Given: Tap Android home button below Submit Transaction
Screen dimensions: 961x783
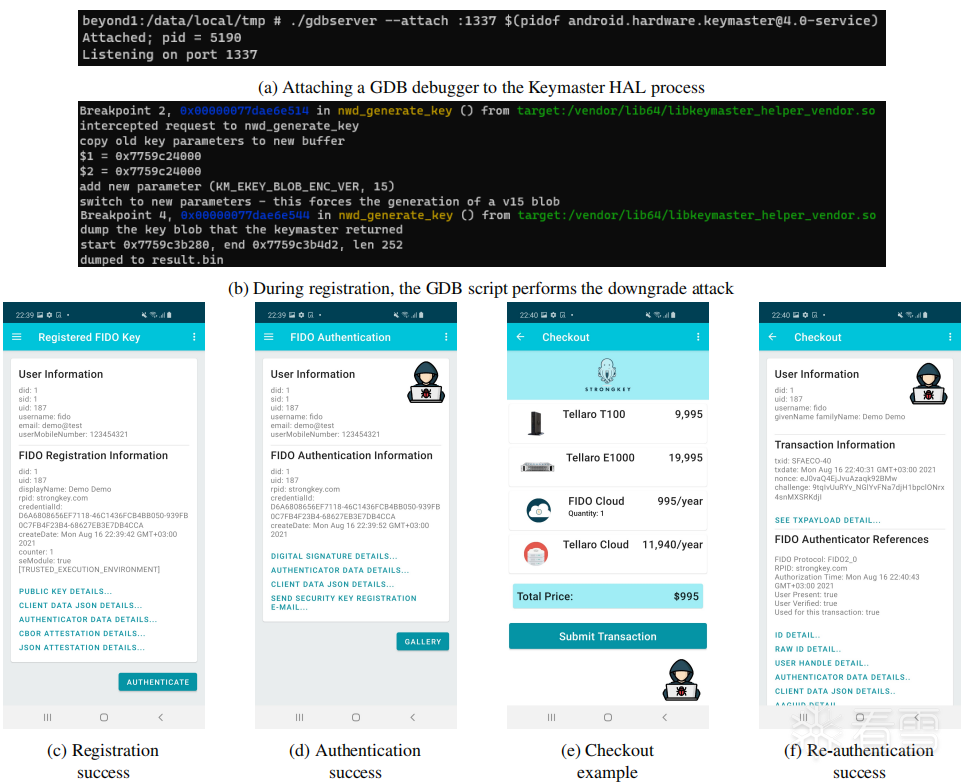Looking at the screenshot, I should (x=607, y=717).
